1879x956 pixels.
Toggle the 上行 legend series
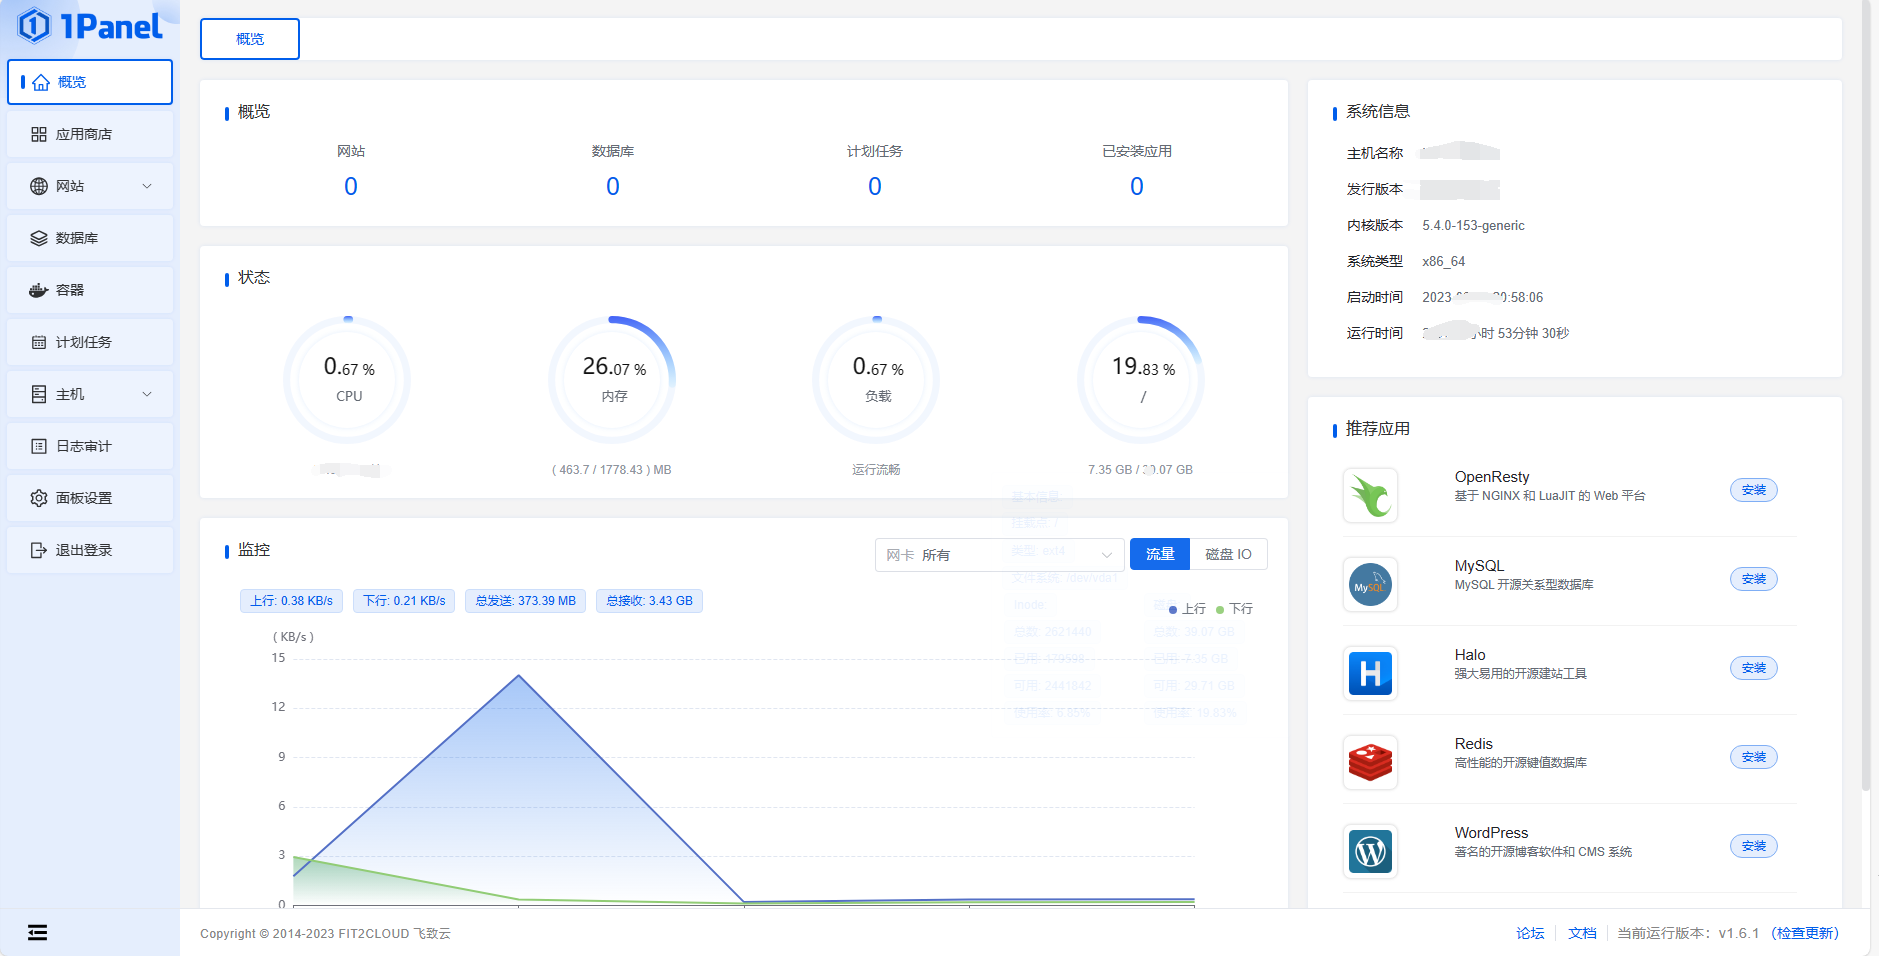(x=1187, y=609)
